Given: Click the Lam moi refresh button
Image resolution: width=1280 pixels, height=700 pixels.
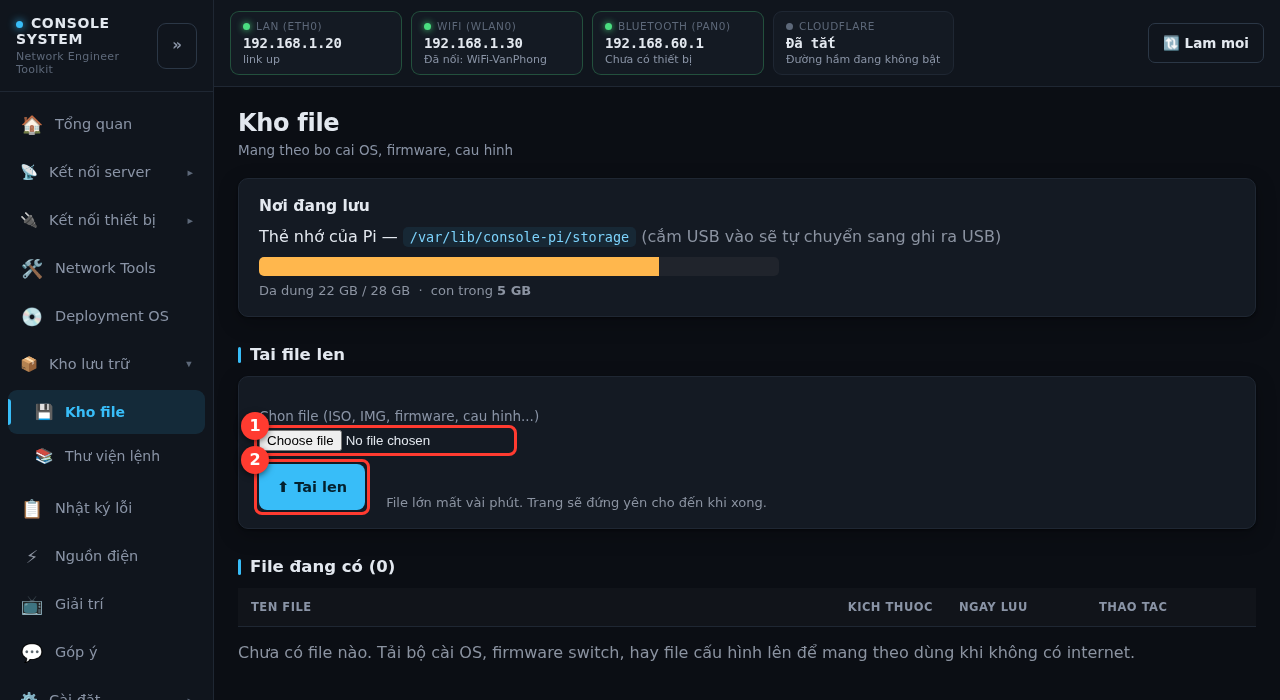Looking at the screenshot, I should tap(1206, 43).
